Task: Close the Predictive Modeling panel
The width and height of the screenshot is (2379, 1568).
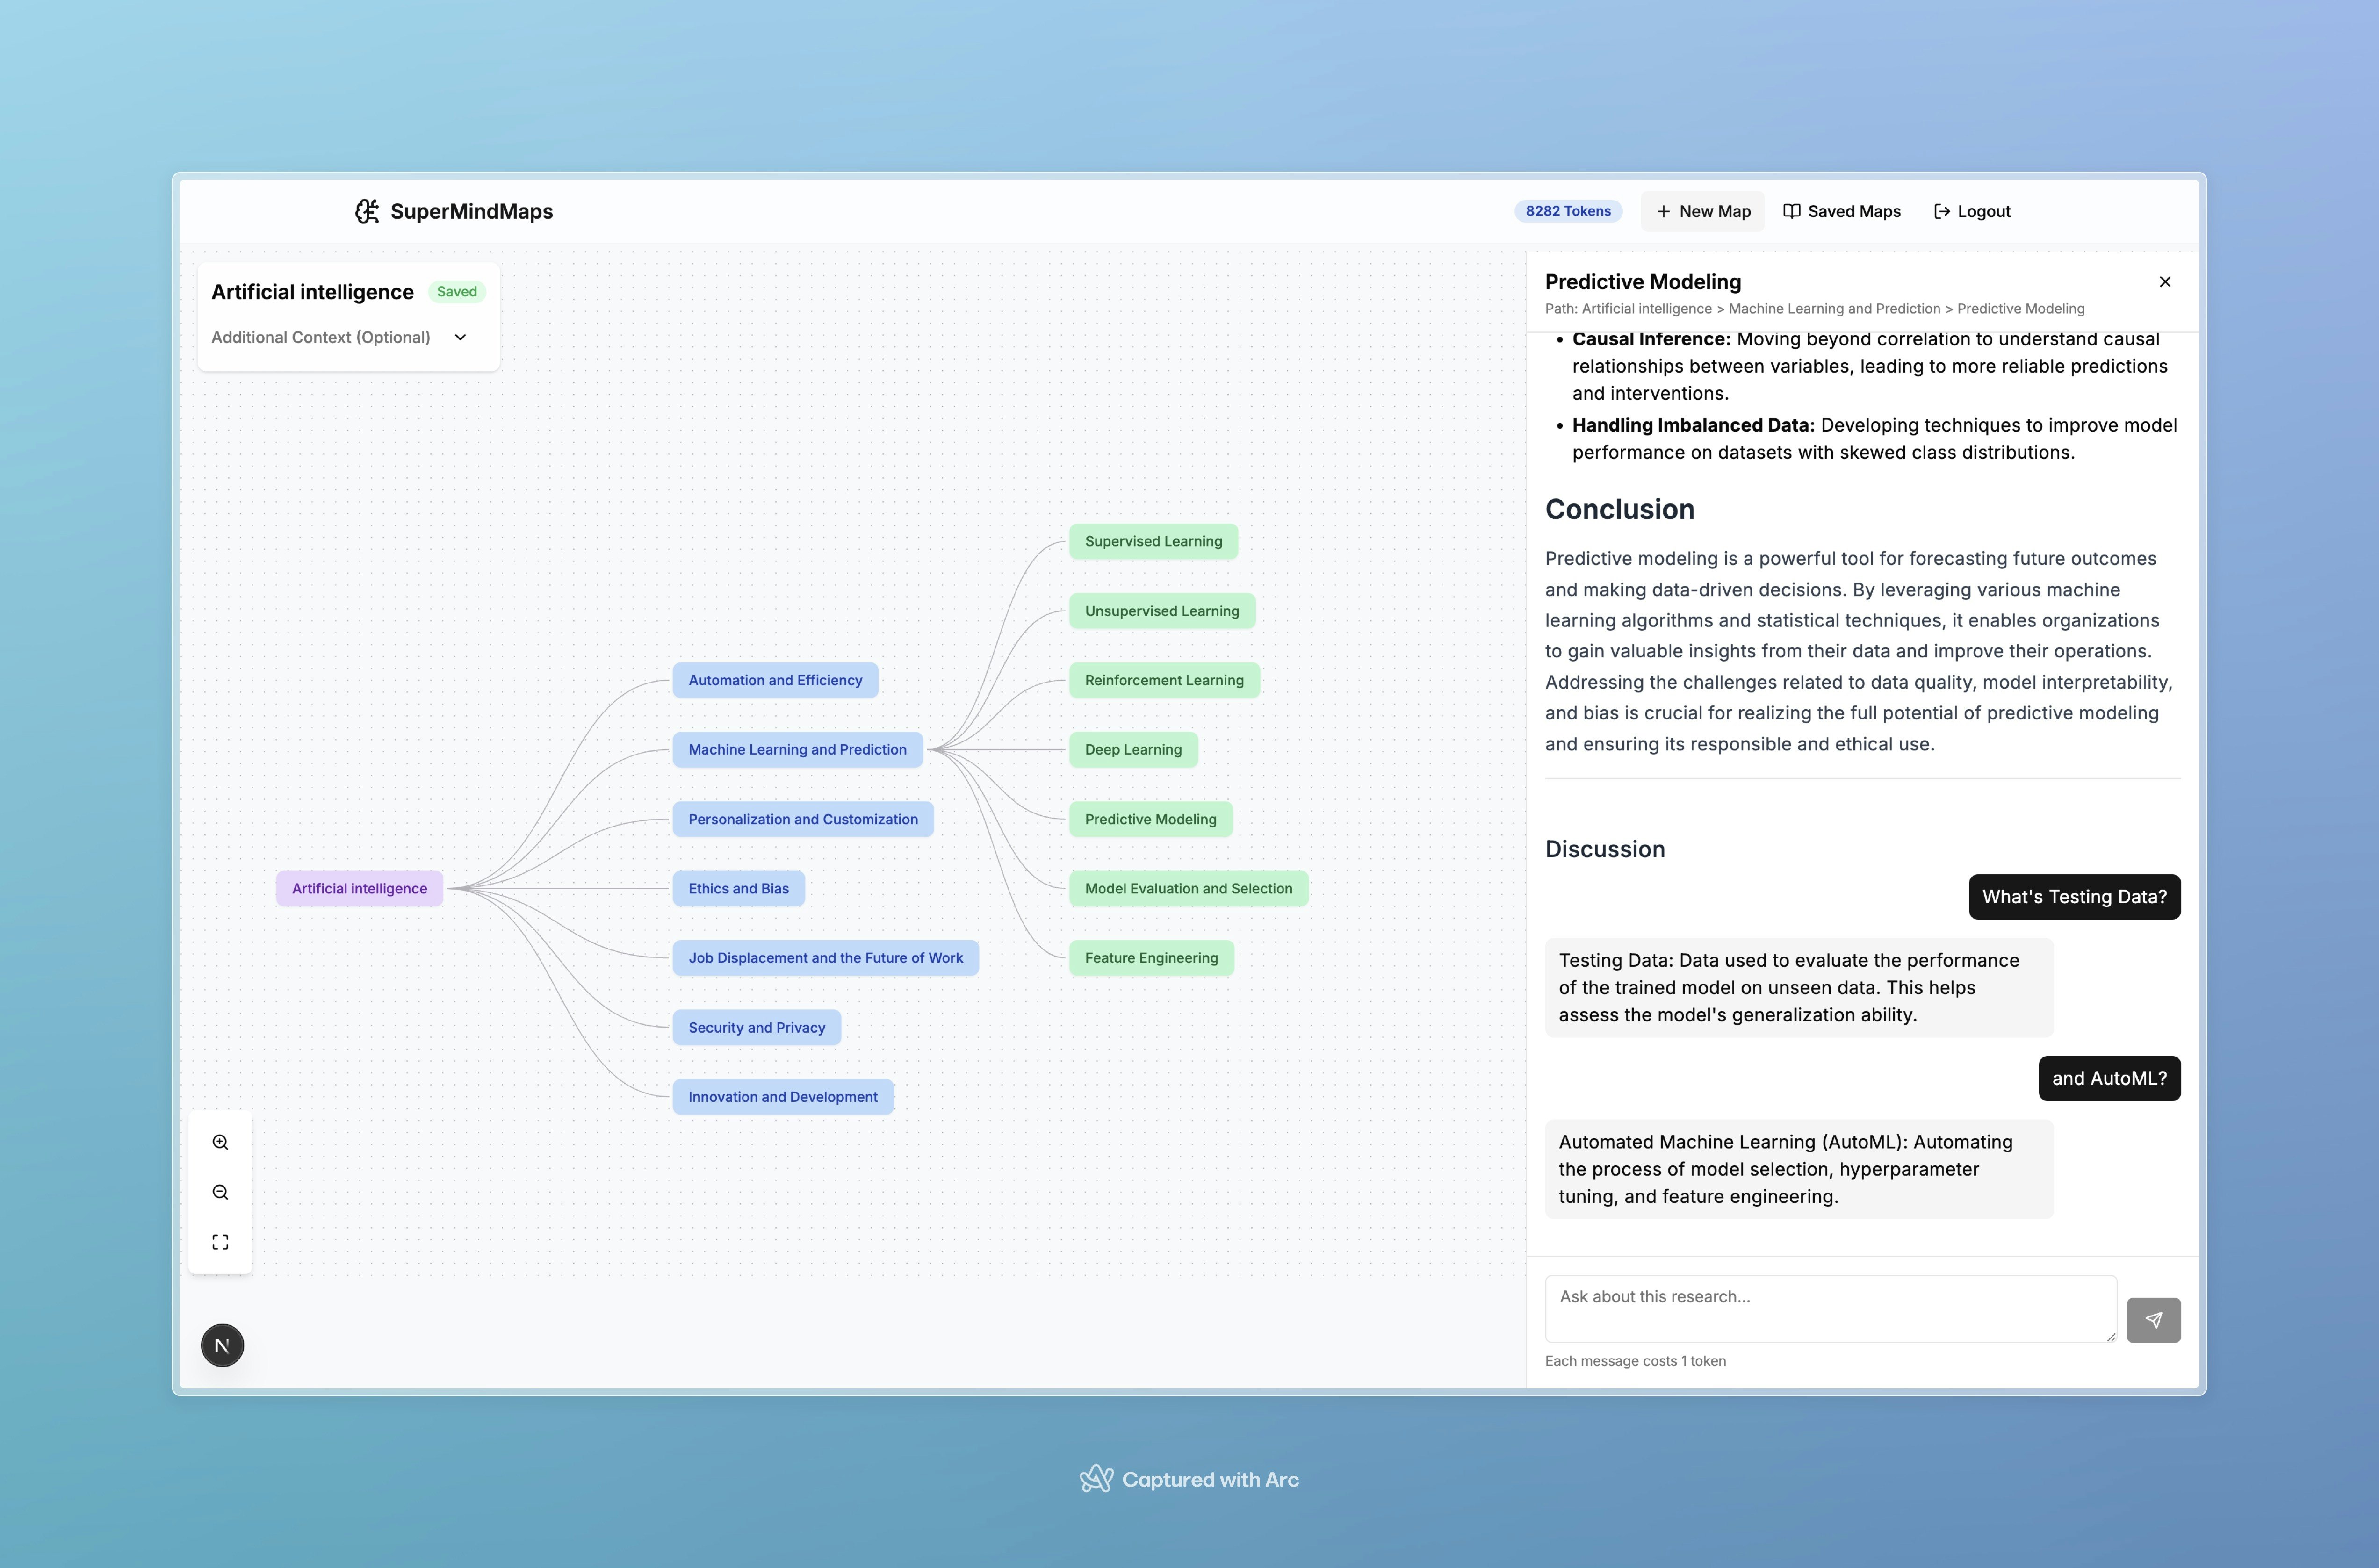Action: tap(2165, 282)
